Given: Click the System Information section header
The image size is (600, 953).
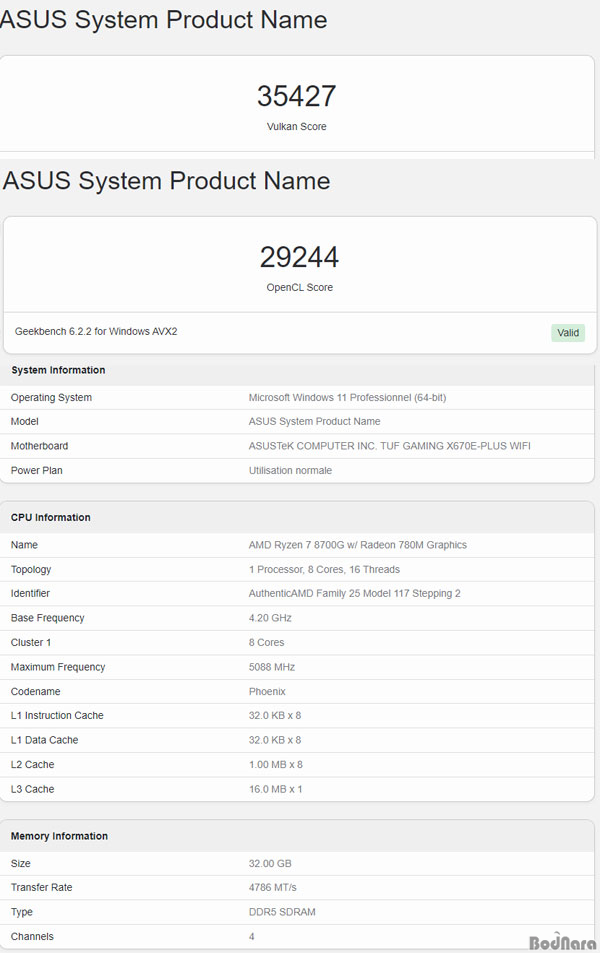Looking at the screenshot, I should pyautogui.click(x=58, y=370).
